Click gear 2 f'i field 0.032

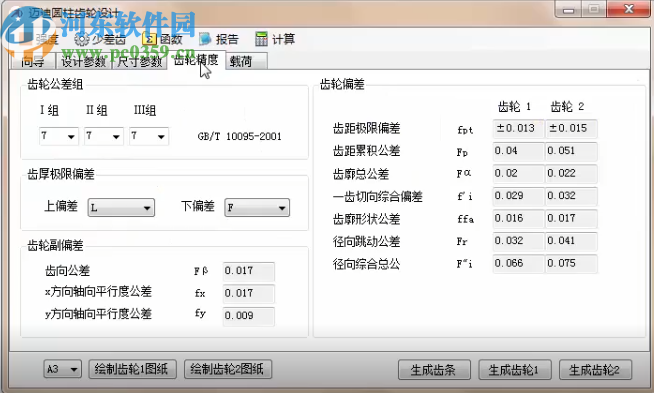coord(571,196)
